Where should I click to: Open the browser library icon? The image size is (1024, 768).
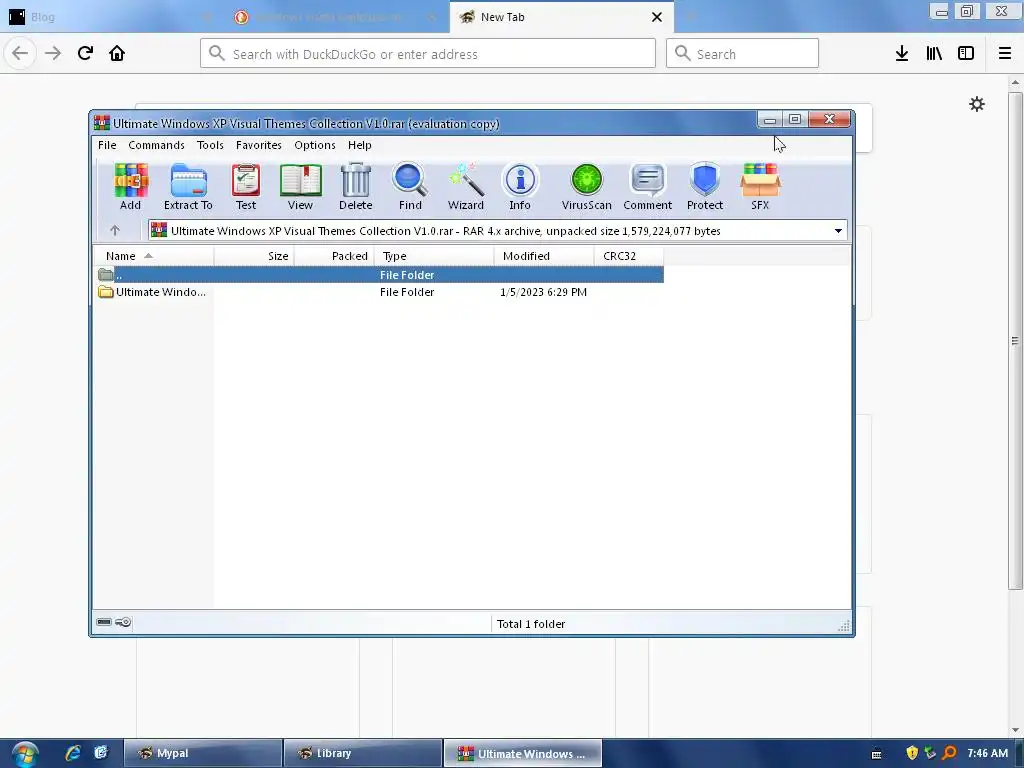[x=934, y=53]
